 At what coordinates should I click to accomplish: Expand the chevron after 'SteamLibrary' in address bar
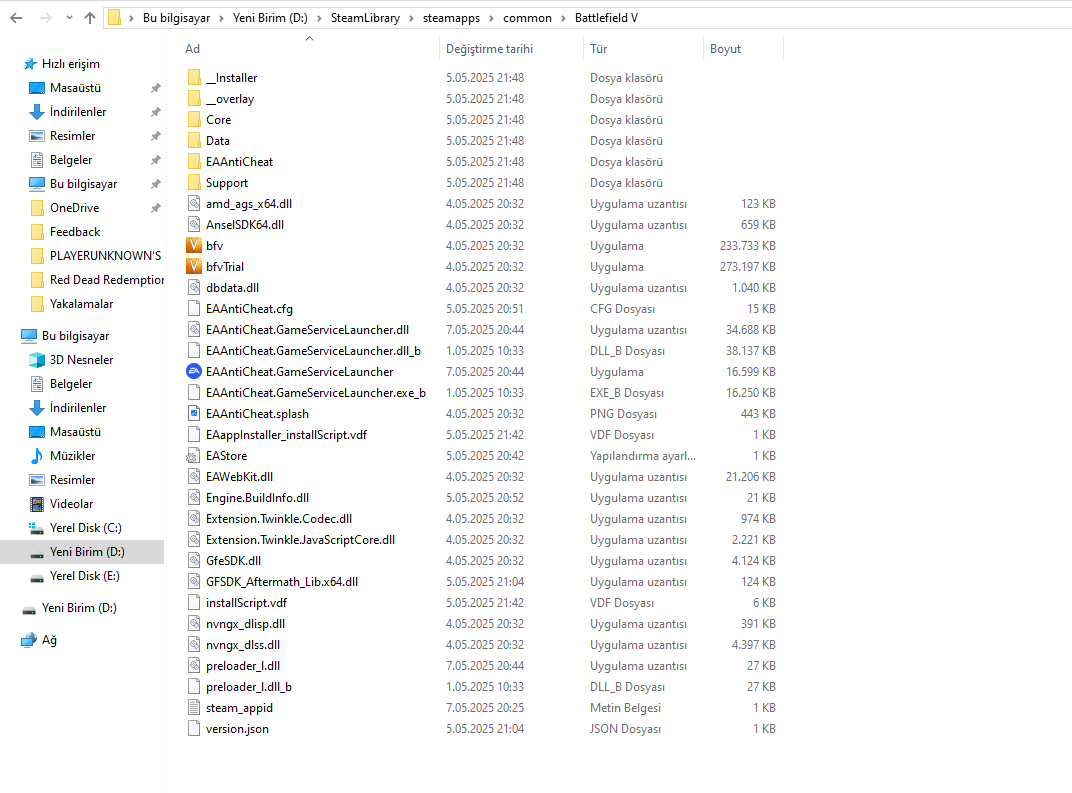[412, 18]
